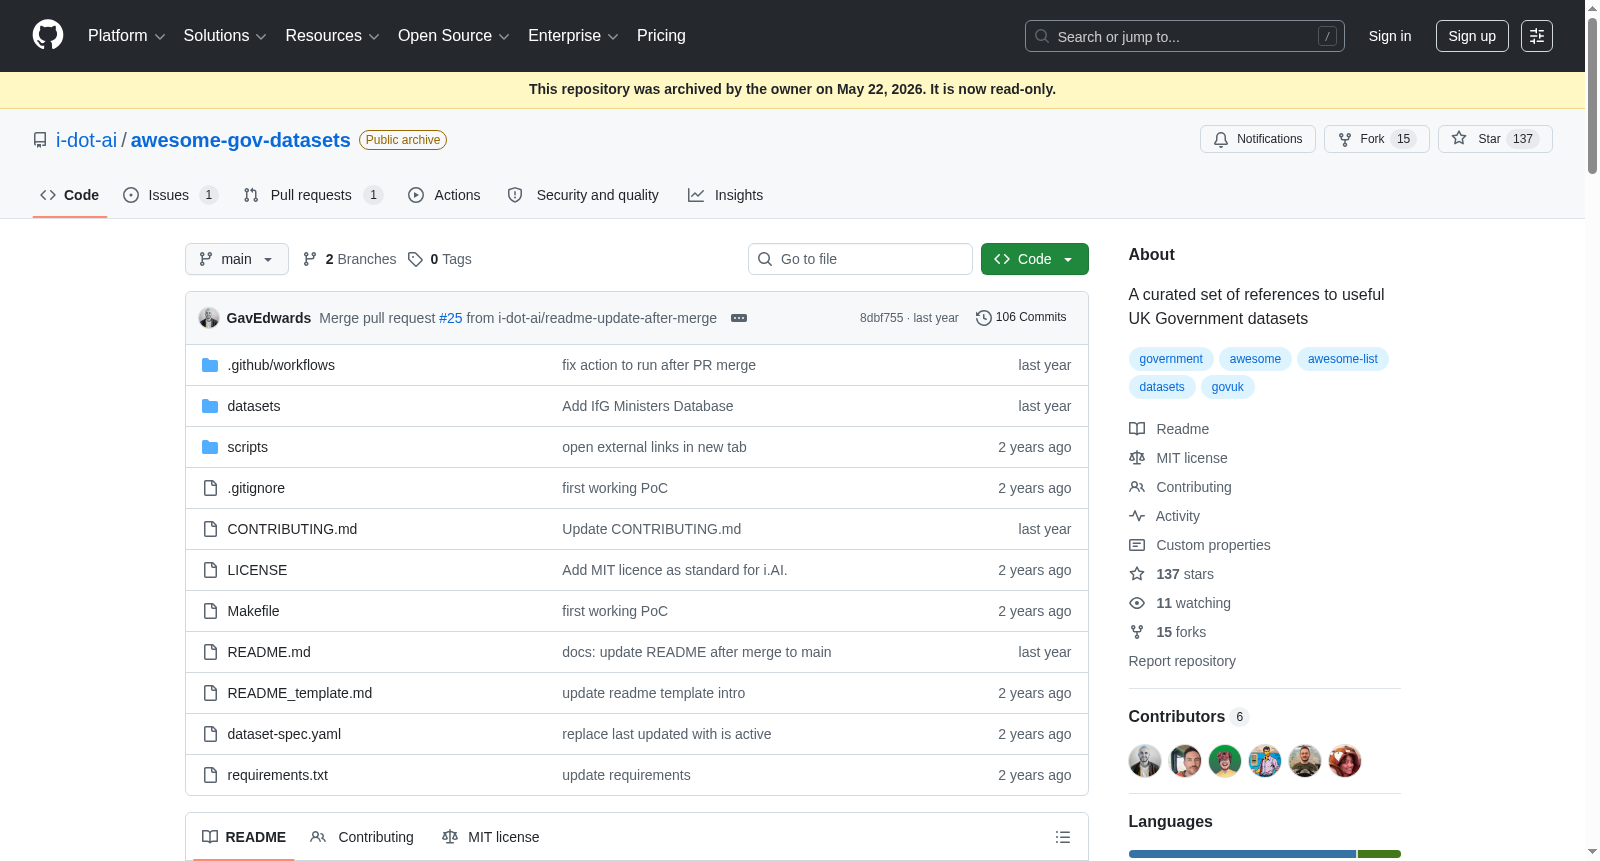The width and height of the screenshot is (1600, 861).
Task: Click the Notifications bell button
Action: pos(1258,139)
